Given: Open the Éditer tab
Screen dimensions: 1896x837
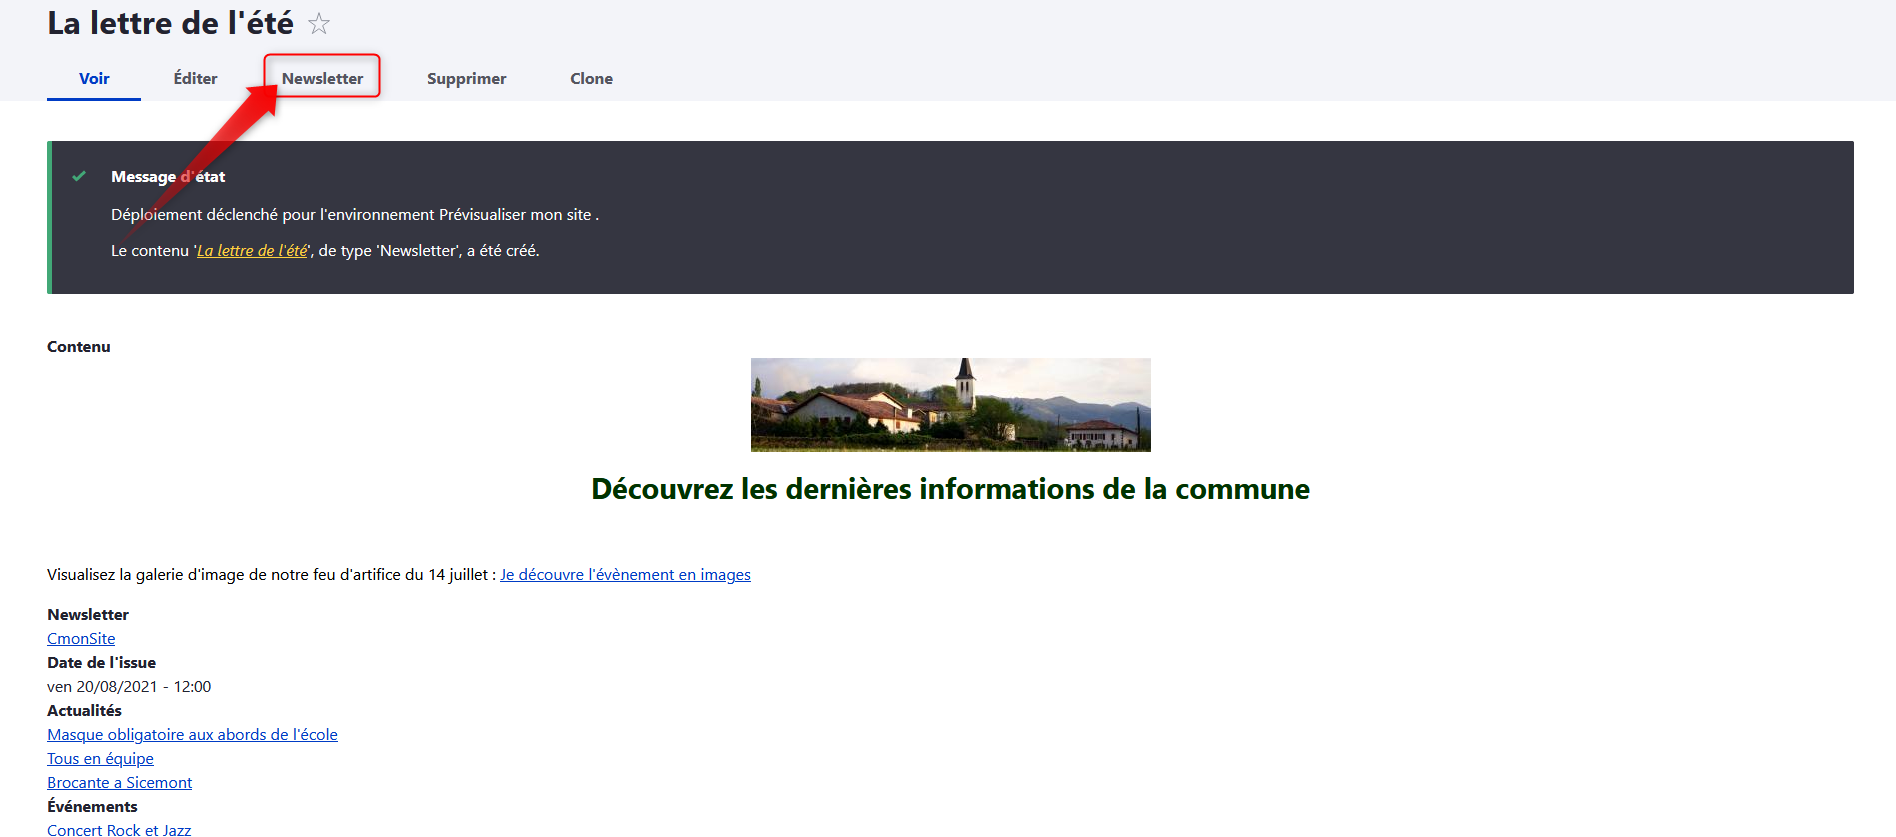Looking at the screenshot, I should point(195,78).
